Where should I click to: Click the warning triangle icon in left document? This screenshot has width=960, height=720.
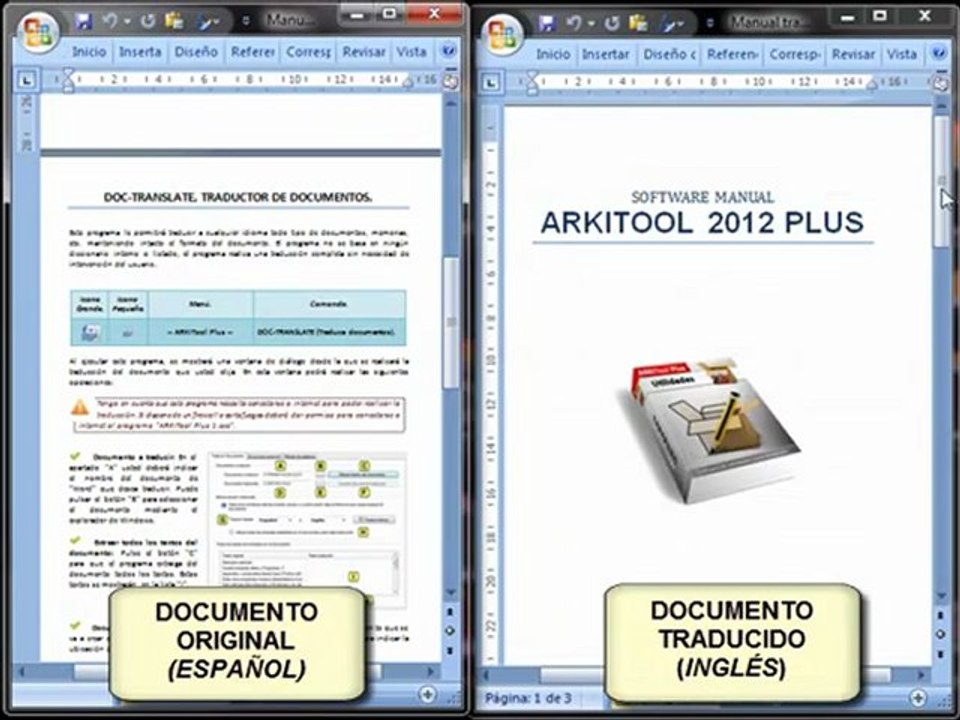point(80,408)
